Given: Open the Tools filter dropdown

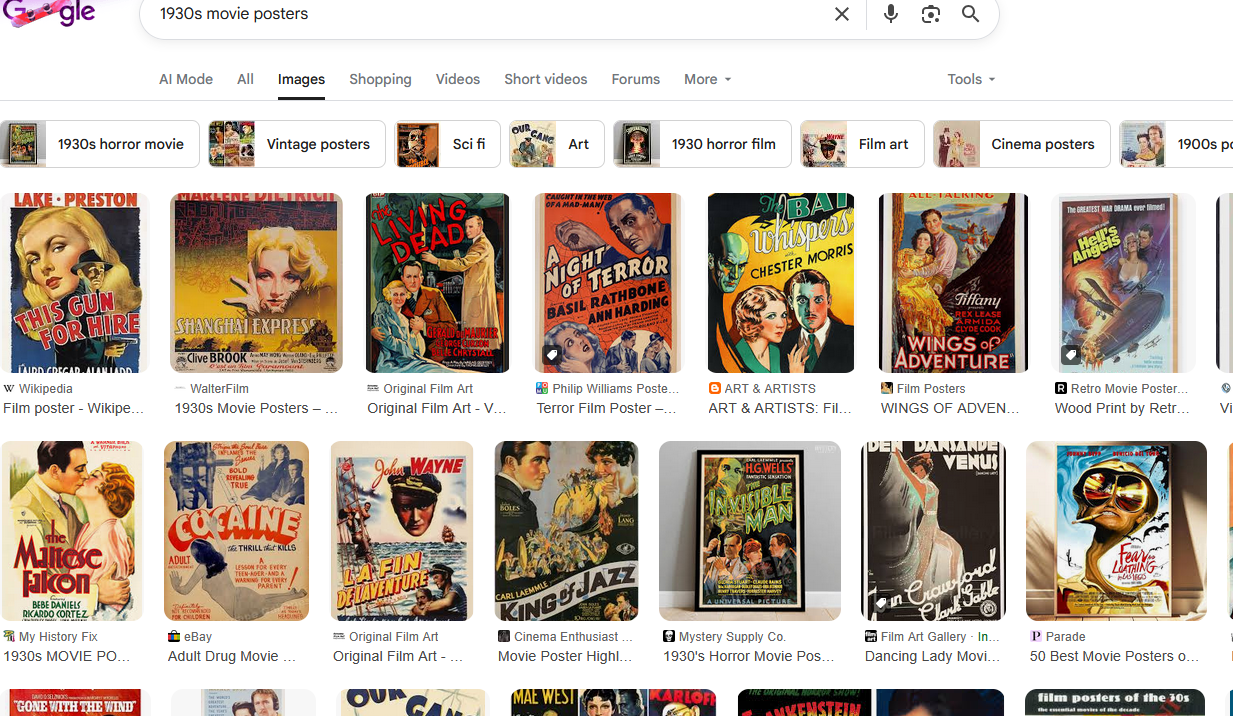Looking at the screenshot, I should (971, 79).
